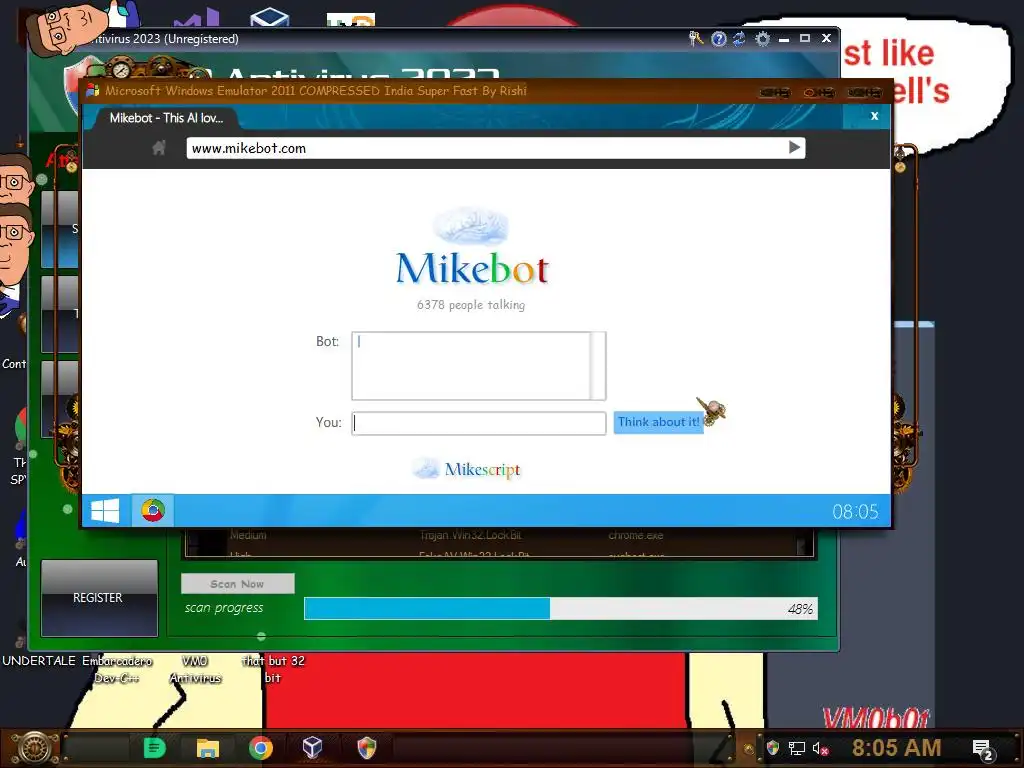Click the You message input field
Viewport: 1024px width, 768px height.
point(479,423)
